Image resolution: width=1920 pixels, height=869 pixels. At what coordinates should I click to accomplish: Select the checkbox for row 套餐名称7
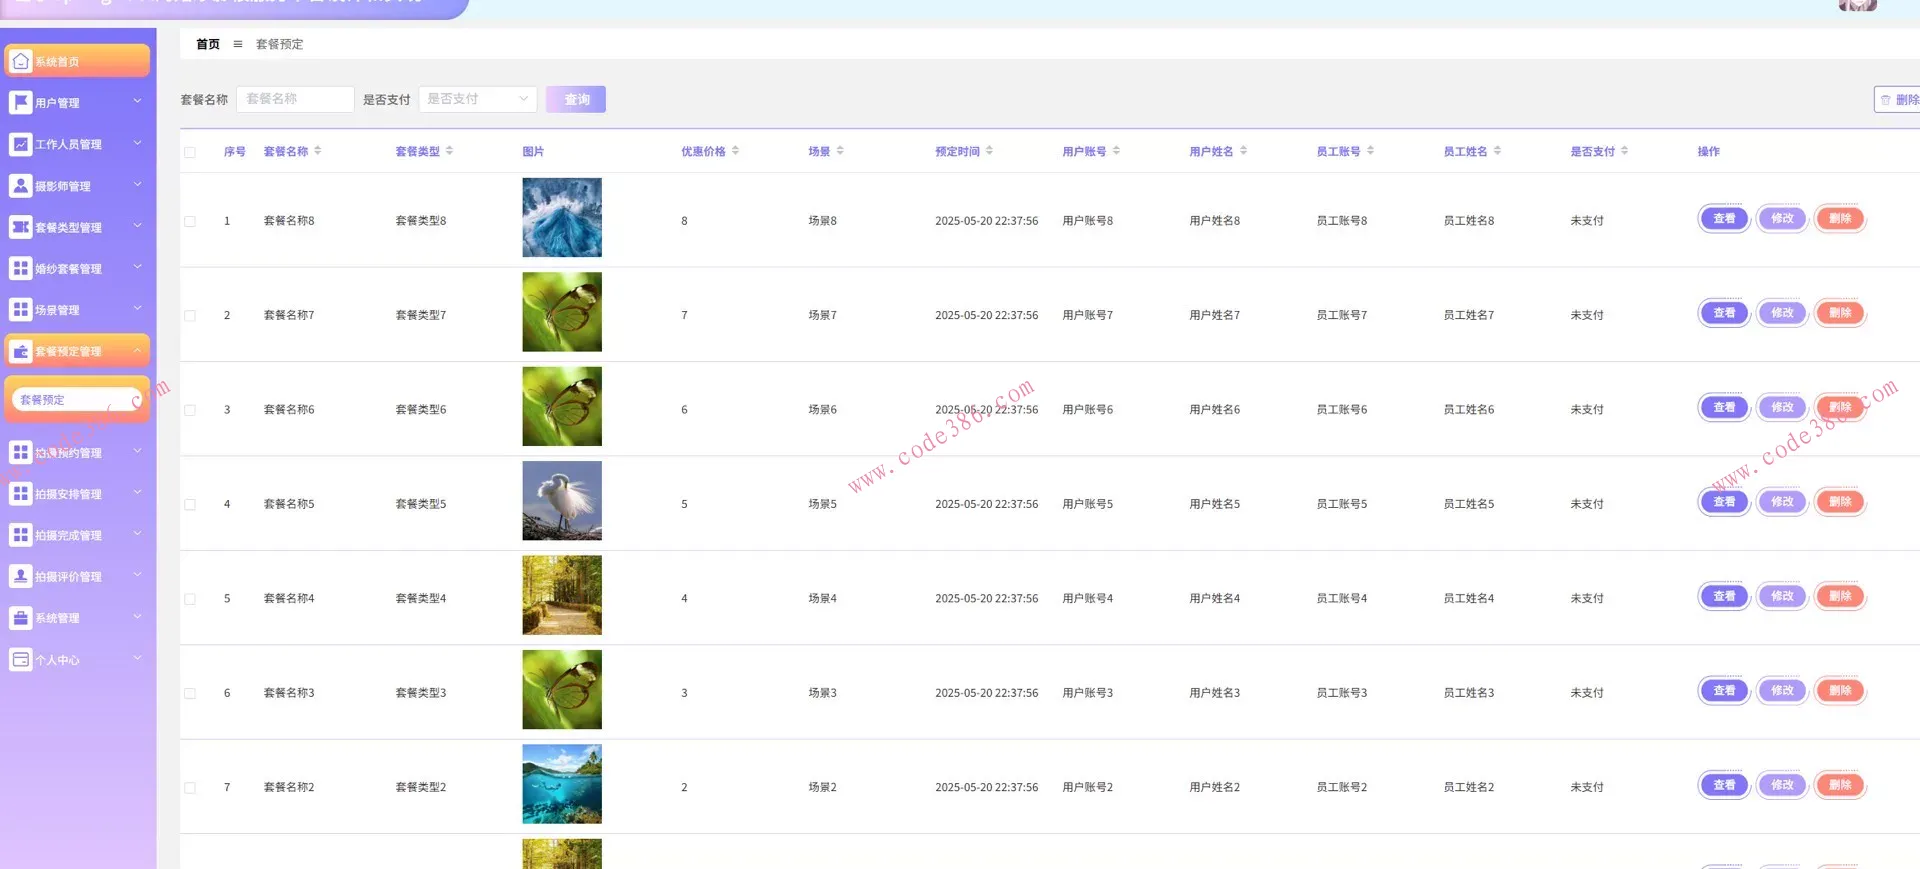point(190,315)
